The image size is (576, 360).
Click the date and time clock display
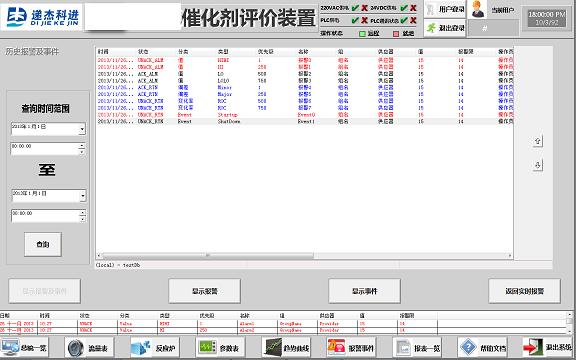pos(547,18)
